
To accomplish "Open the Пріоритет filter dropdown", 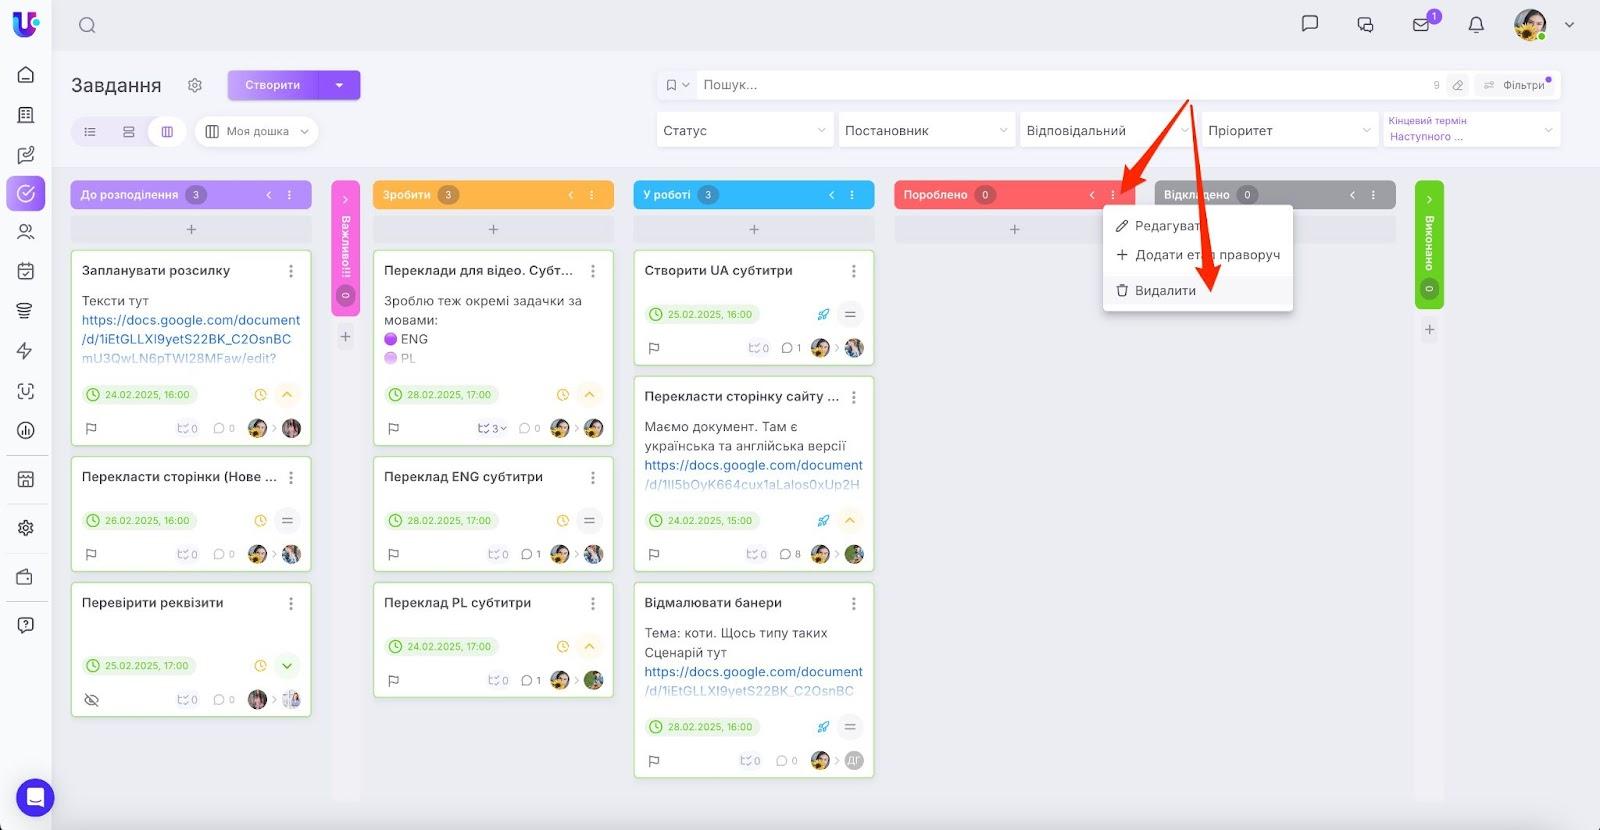I will click(x=1290, y=130).
